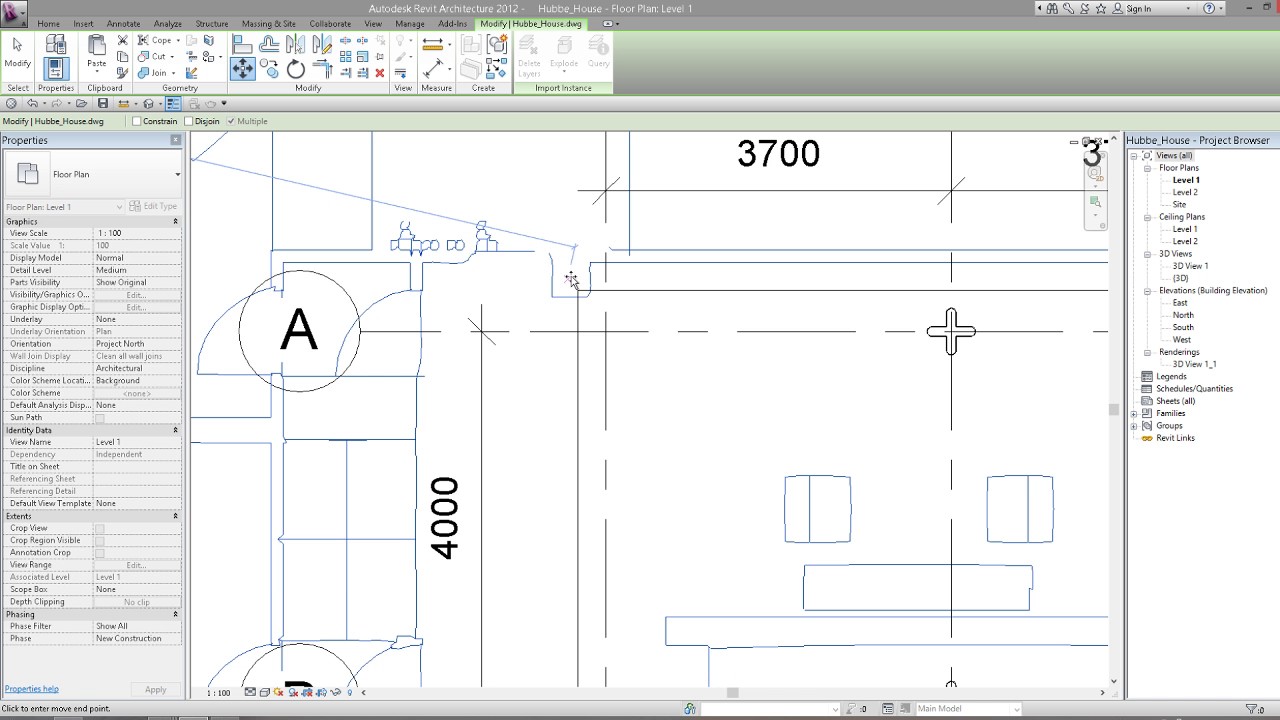
Task: Select North elevation in Project Browser
Action: (x=1183, y=315)
